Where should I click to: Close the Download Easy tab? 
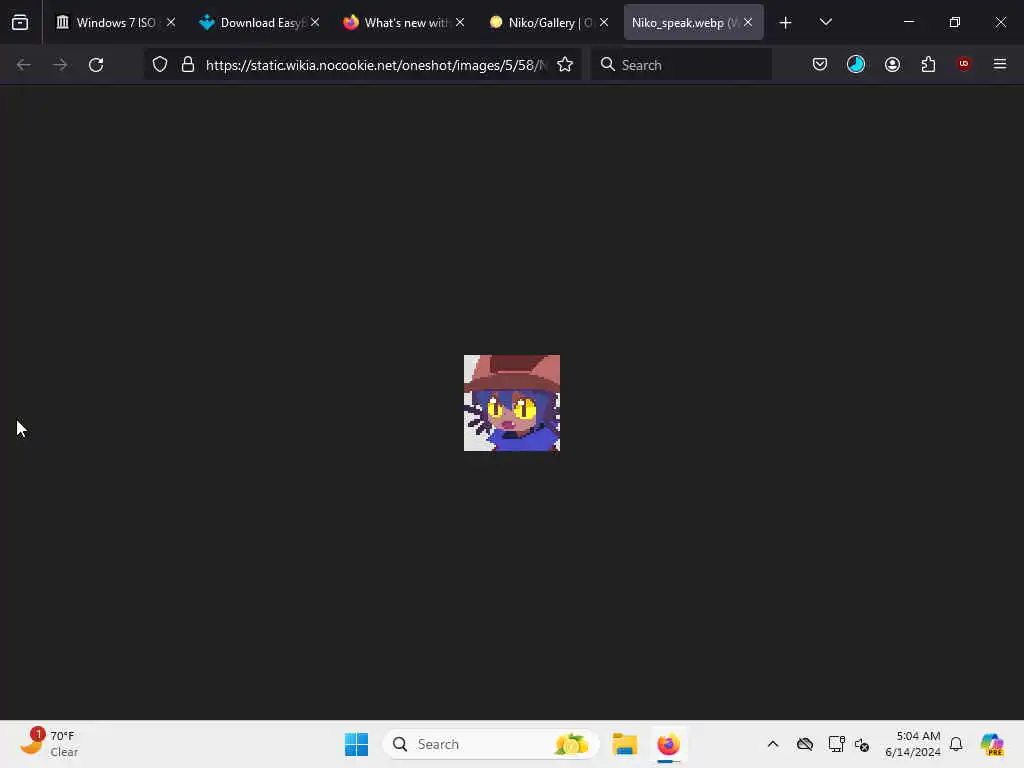315,22
